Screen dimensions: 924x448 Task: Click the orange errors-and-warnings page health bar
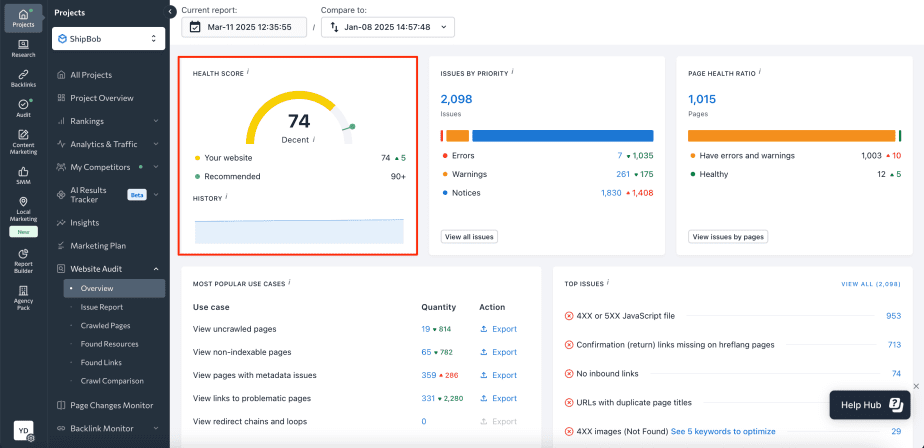(x=791, y=136)
